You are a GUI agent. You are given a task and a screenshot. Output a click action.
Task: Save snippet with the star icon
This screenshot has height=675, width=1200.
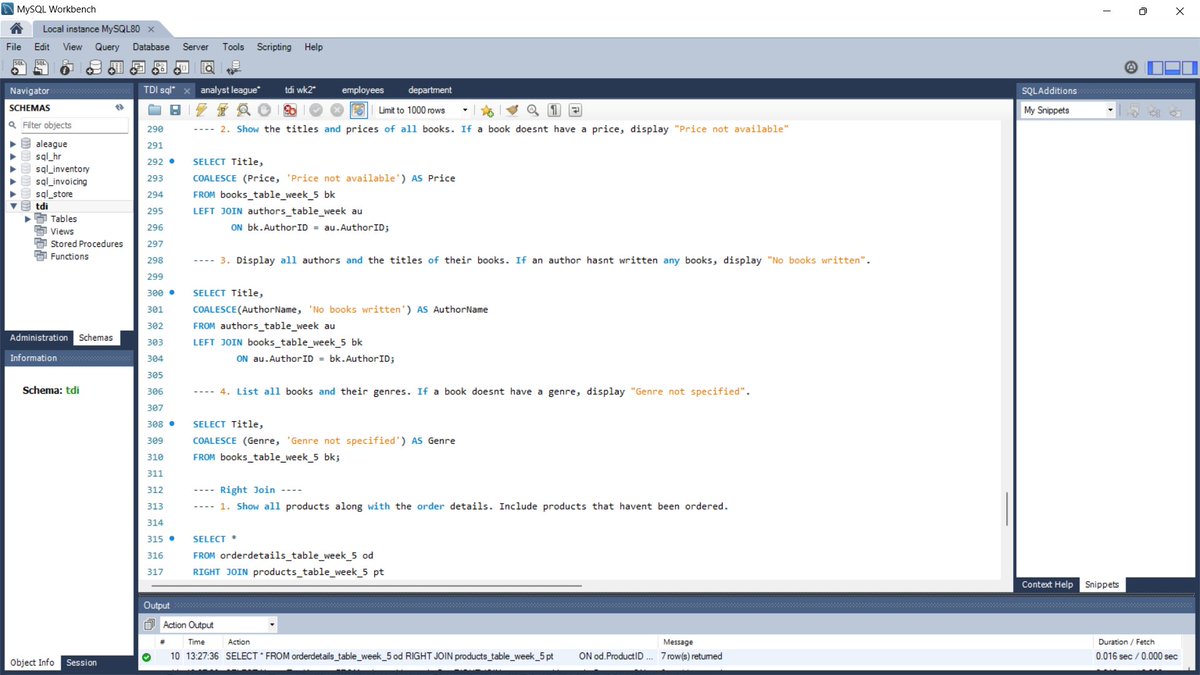(x=487, y=110)
